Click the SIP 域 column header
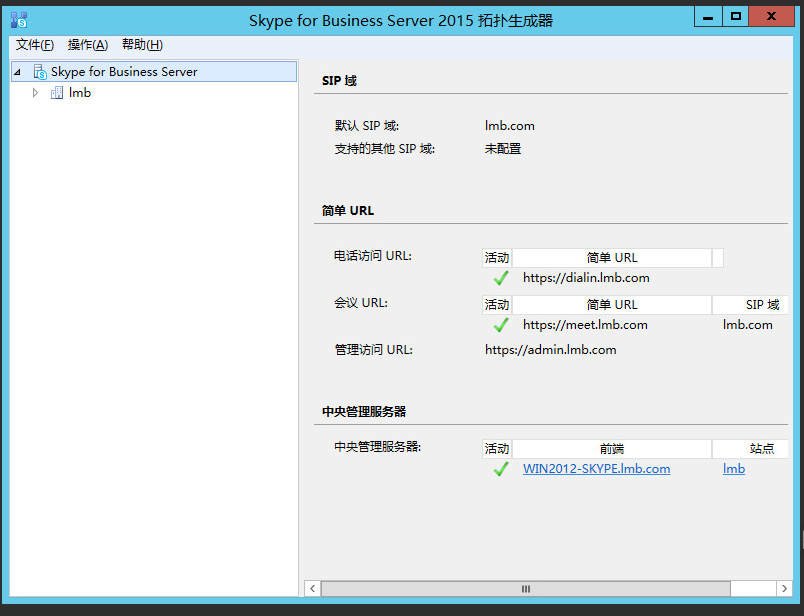 click(750, 305)
